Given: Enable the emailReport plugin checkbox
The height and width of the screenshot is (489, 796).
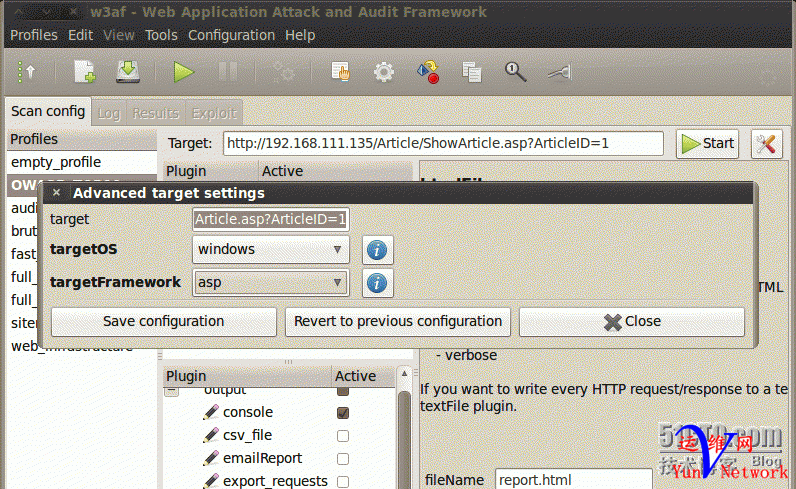Looking at the screenshot, I should click(343, 459).
